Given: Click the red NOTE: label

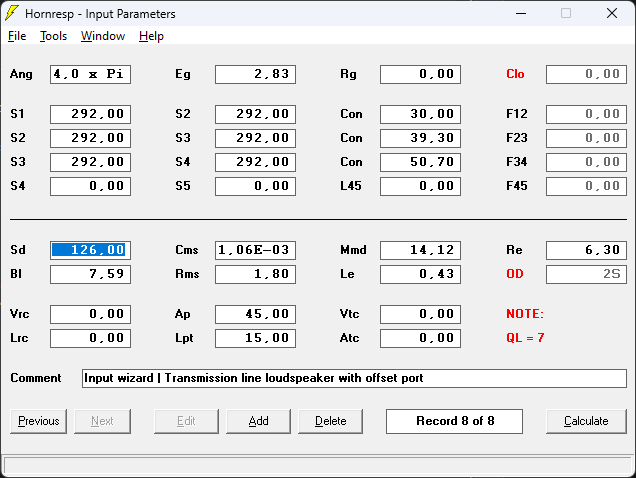Looking at the screenshot, I should coord(525,314).
